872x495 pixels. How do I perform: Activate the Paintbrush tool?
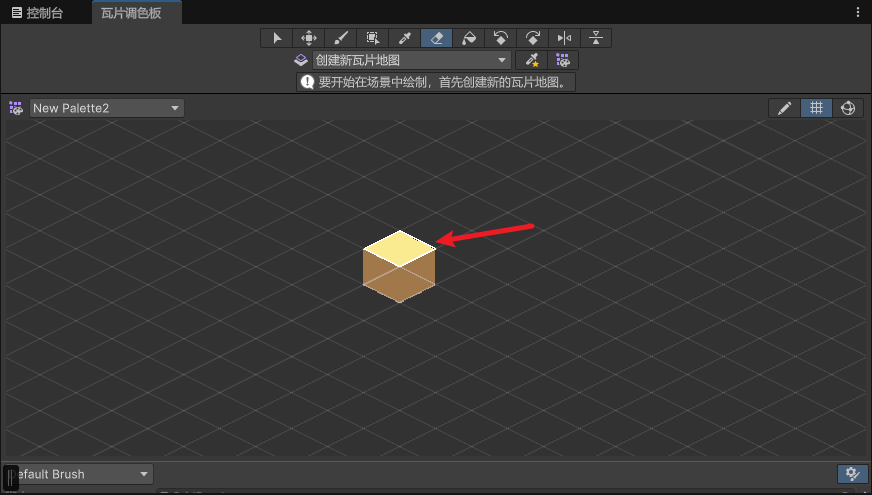pyautogui.click(x=340, y=38)
